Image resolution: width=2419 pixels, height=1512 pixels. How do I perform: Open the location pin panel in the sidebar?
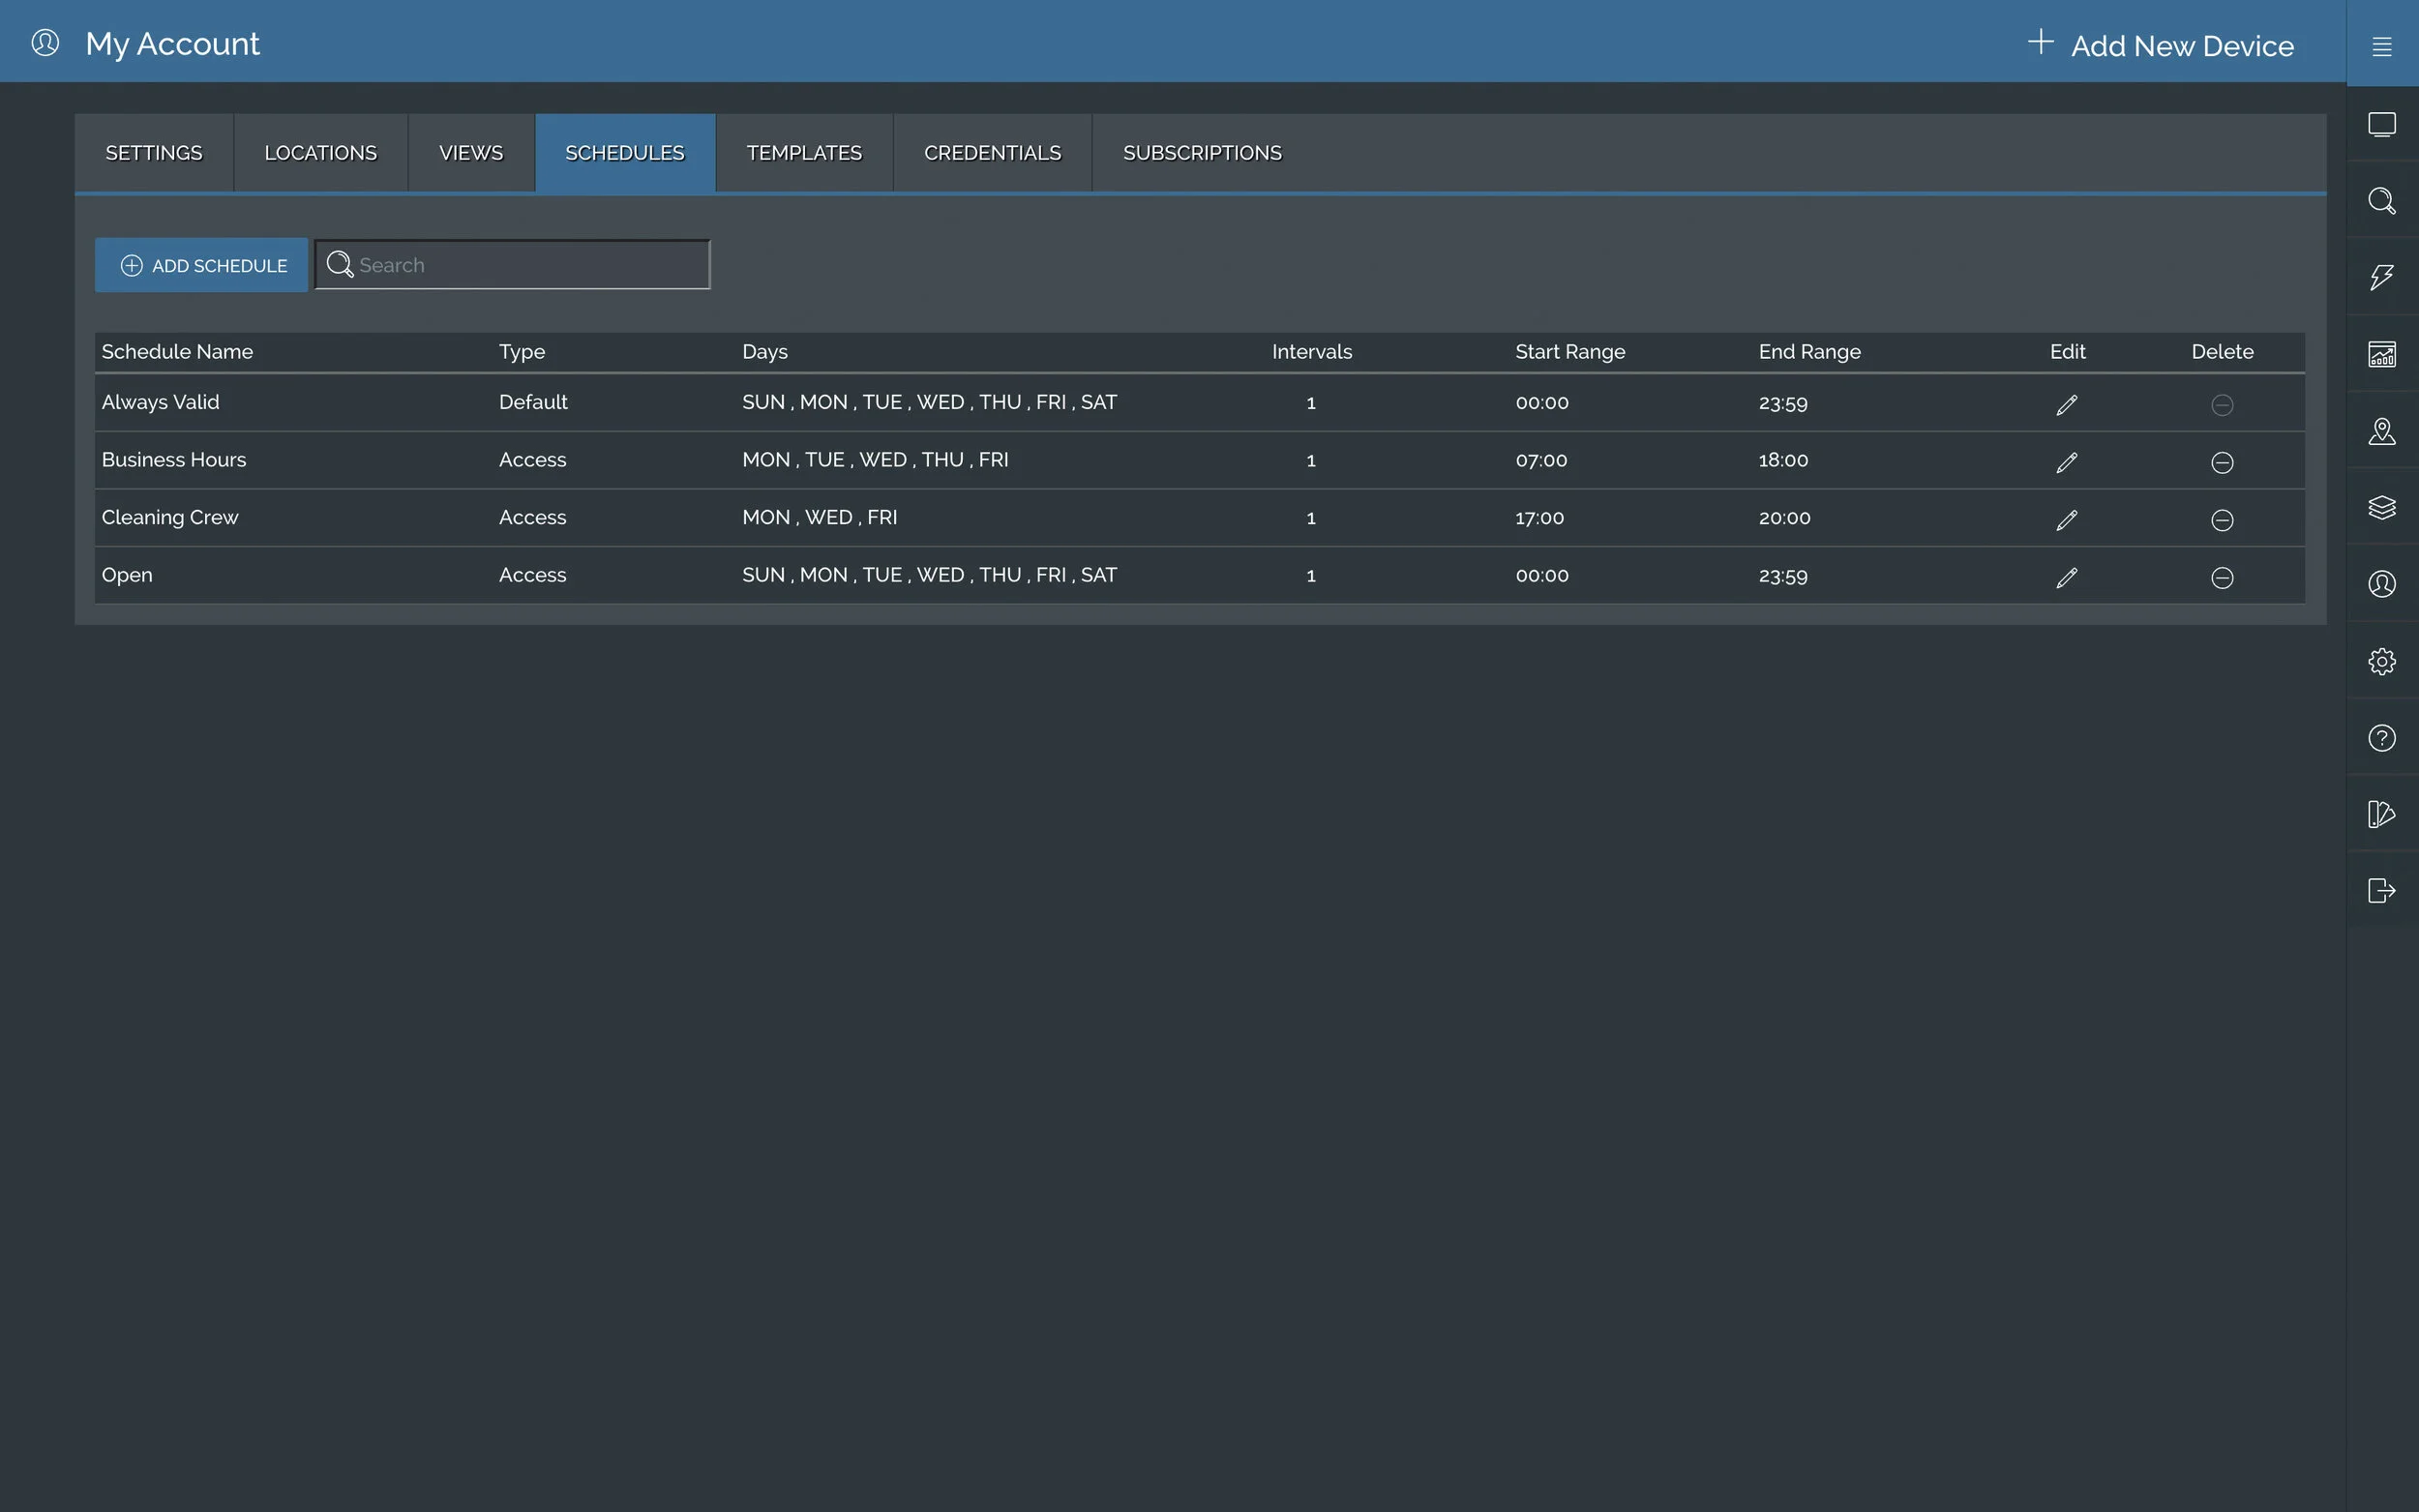pyautogui.click(x=2382, y=431)
